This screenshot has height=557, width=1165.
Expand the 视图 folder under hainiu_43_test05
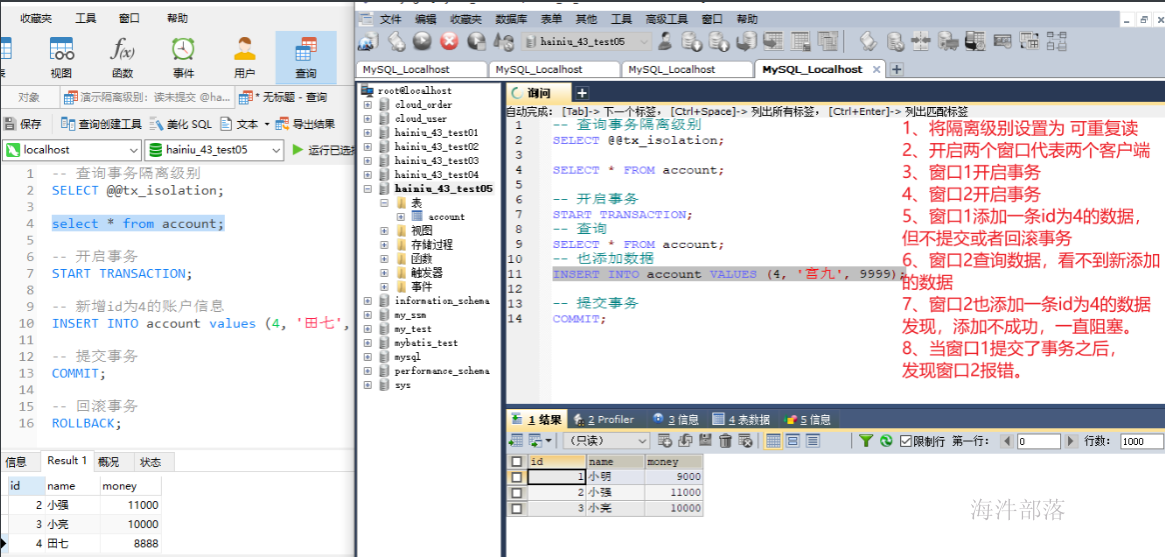(385, 231)
